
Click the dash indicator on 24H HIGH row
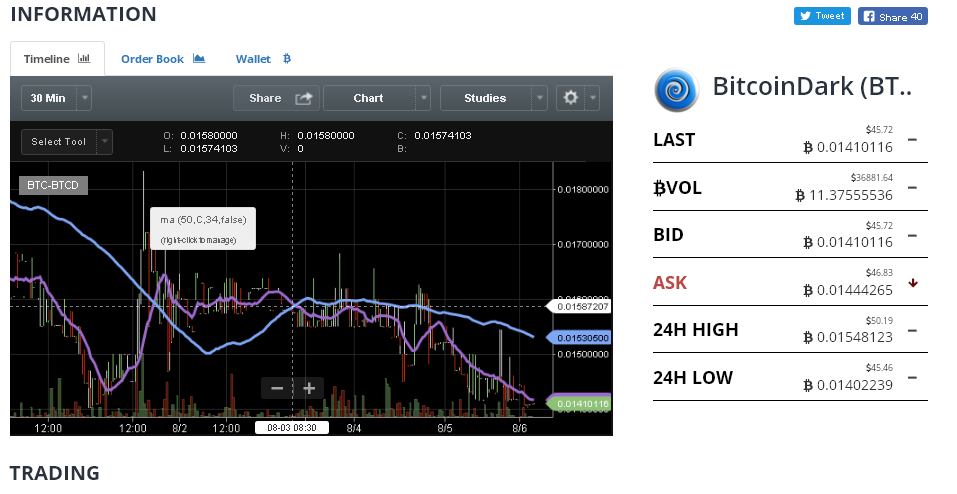click(x=912, y=330)
